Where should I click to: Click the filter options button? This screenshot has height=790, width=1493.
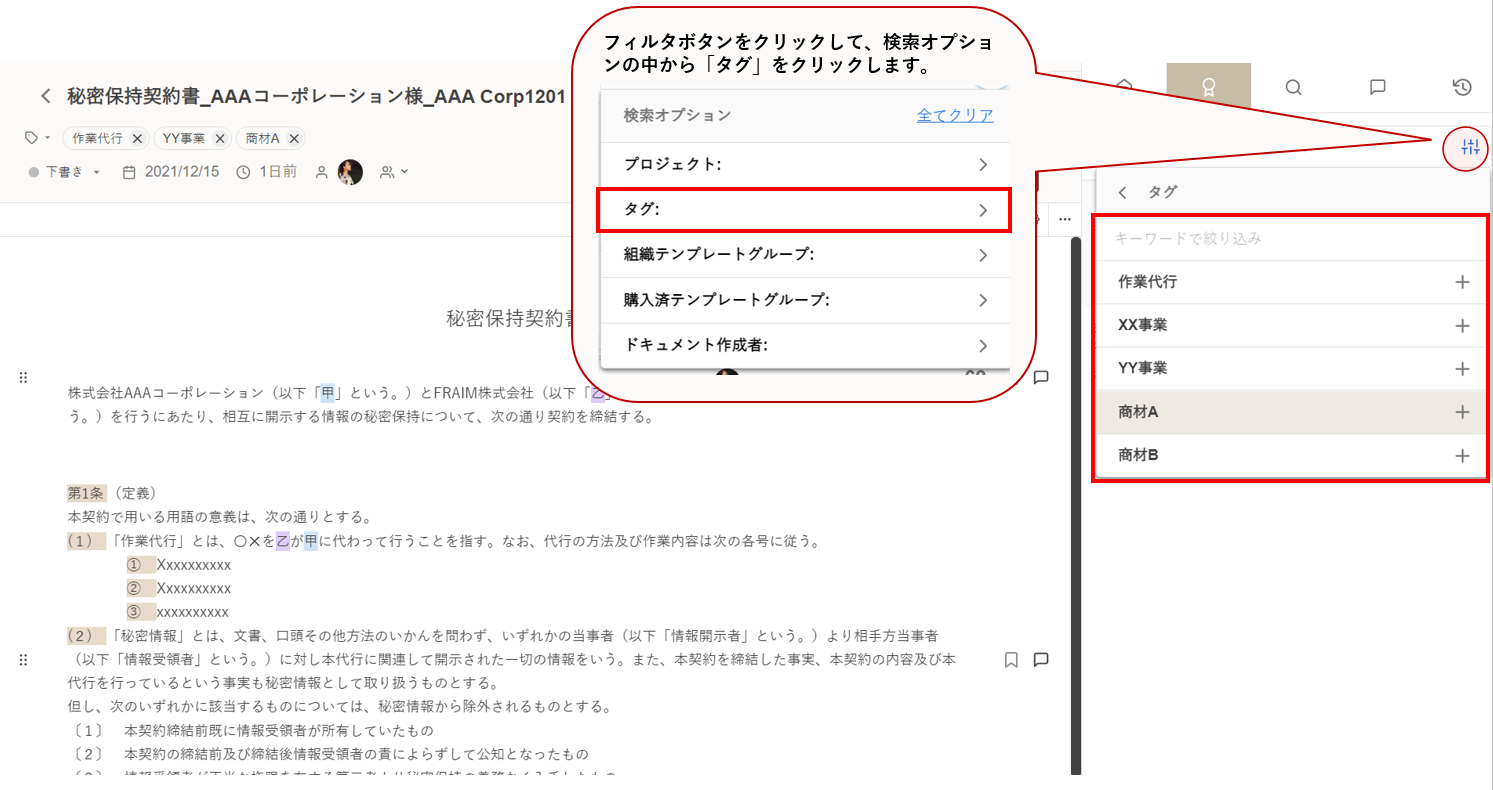pyautogui.click(x=1469, y=148)
